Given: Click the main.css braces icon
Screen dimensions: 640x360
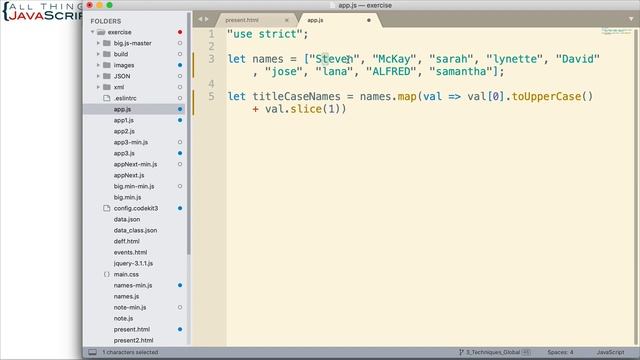Looking at the screenshot, I should 107,274.
